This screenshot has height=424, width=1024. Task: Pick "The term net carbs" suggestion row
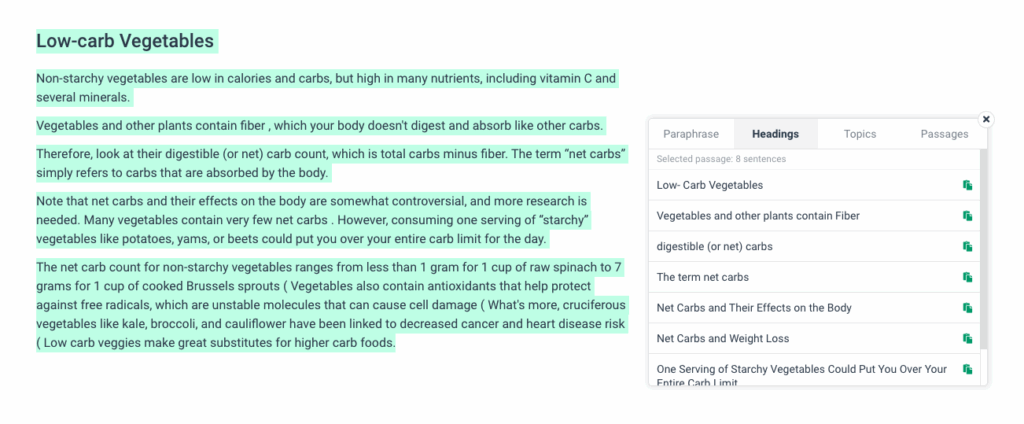(x=814, y=278)
